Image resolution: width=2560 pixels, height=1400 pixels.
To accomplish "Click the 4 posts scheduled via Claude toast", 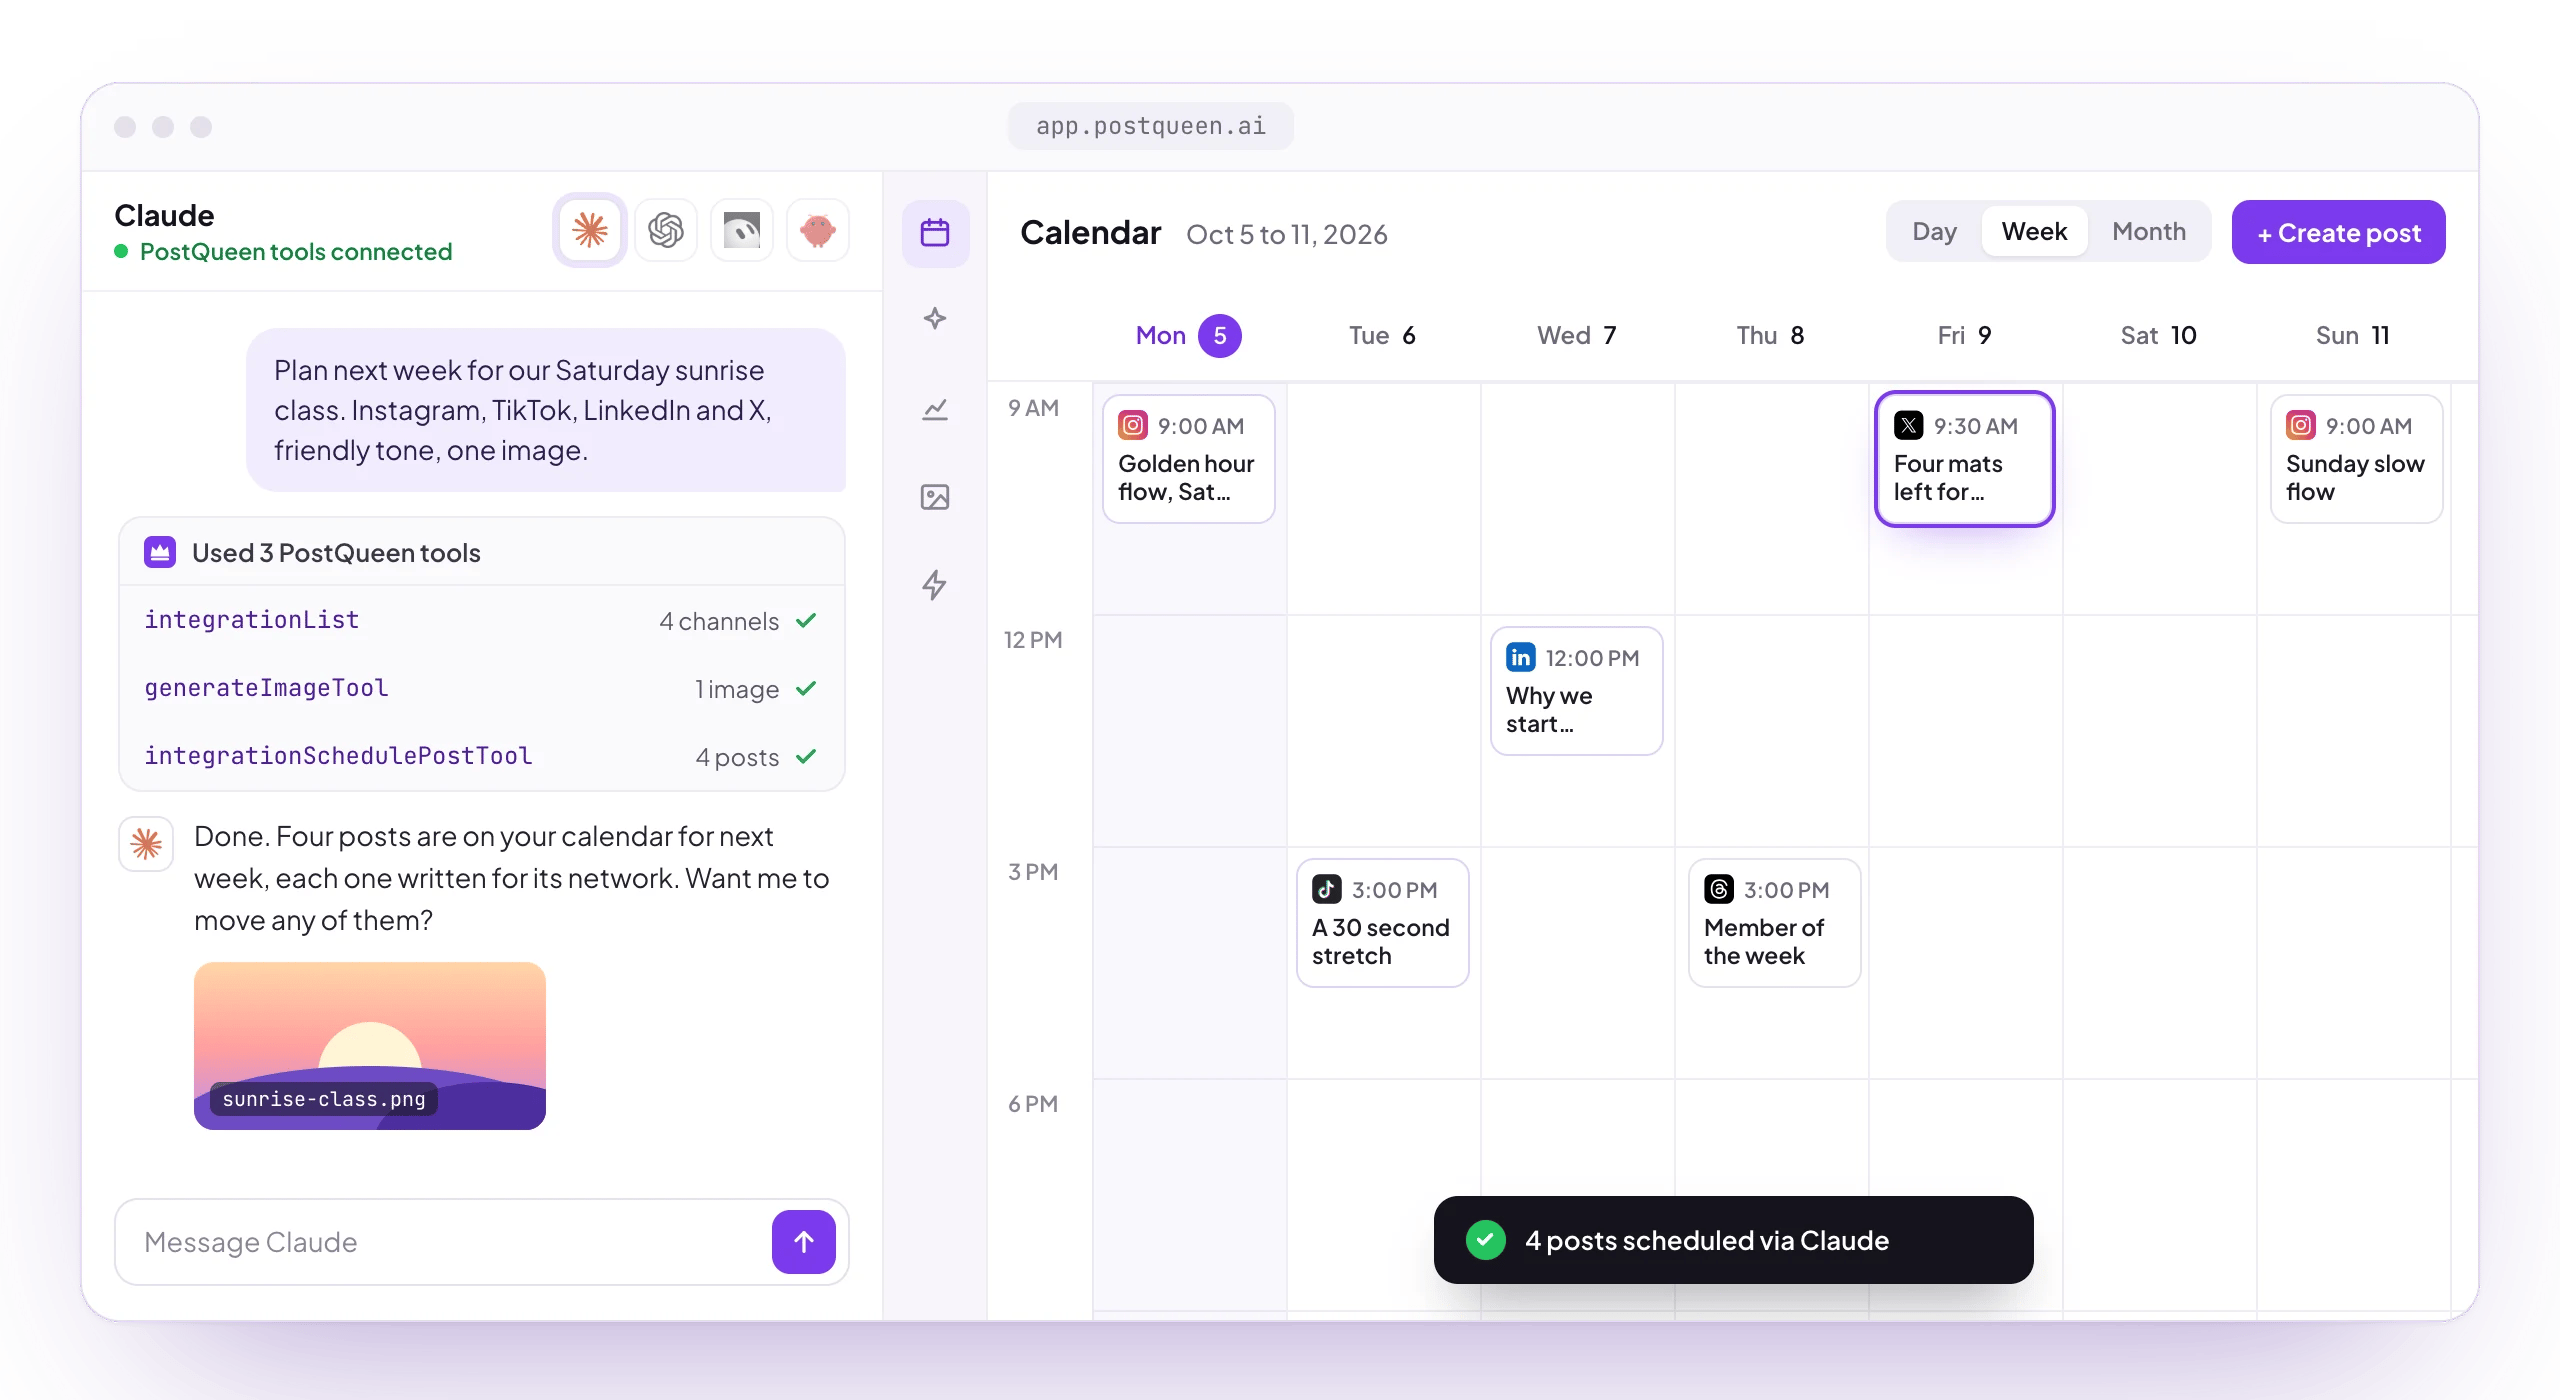I will point(1733,1240).
